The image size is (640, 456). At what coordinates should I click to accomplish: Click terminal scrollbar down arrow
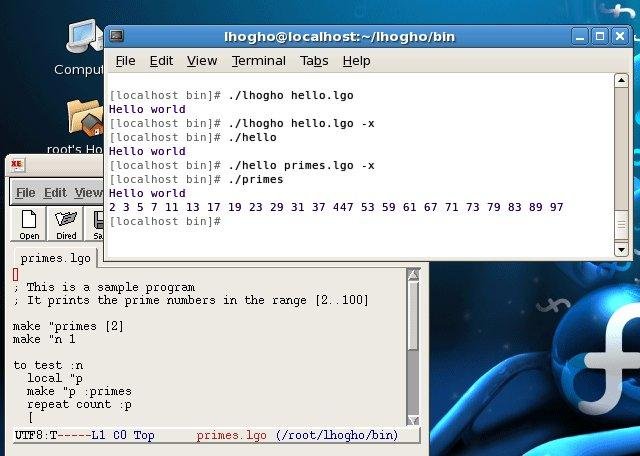[621, 249]
